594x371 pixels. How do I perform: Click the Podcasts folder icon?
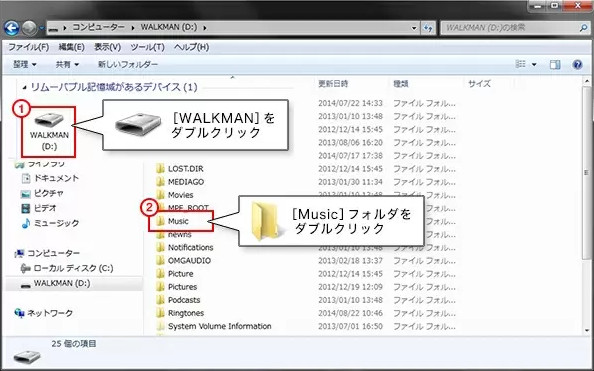161,300
